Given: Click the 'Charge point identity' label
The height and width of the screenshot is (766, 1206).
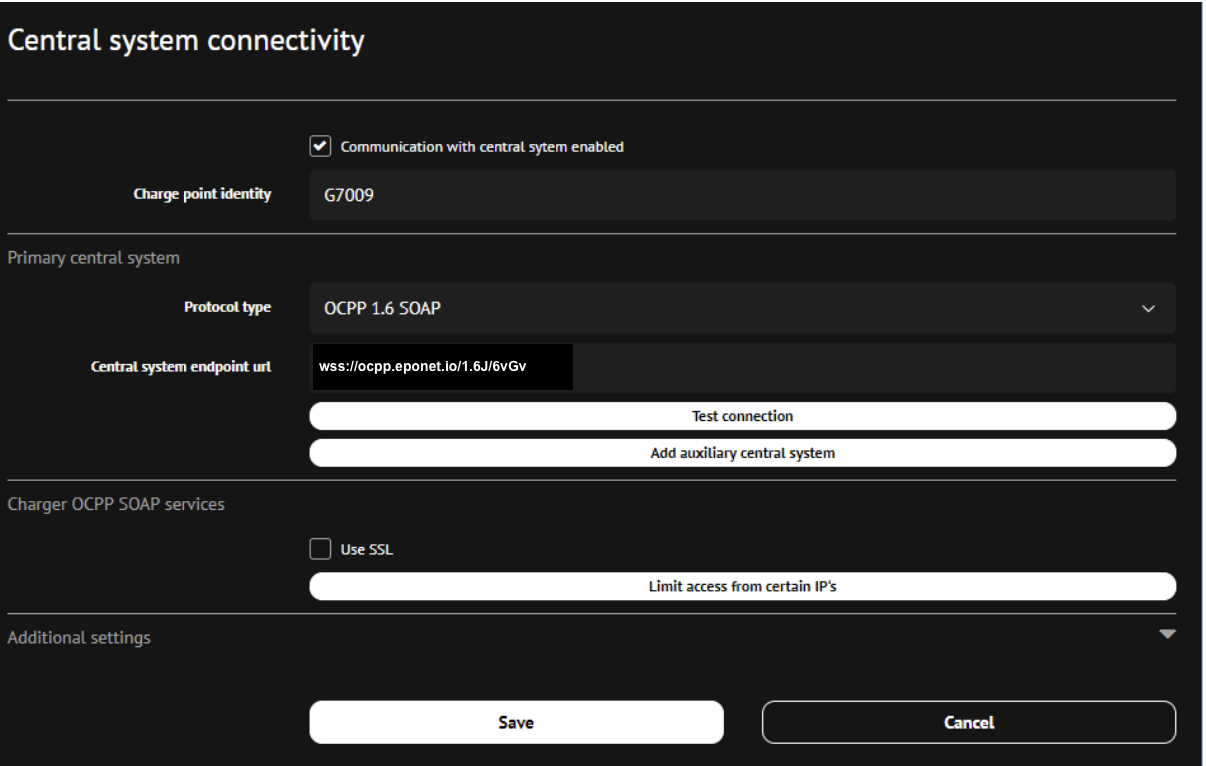Looking at the screenshot, I should [202, 194].
